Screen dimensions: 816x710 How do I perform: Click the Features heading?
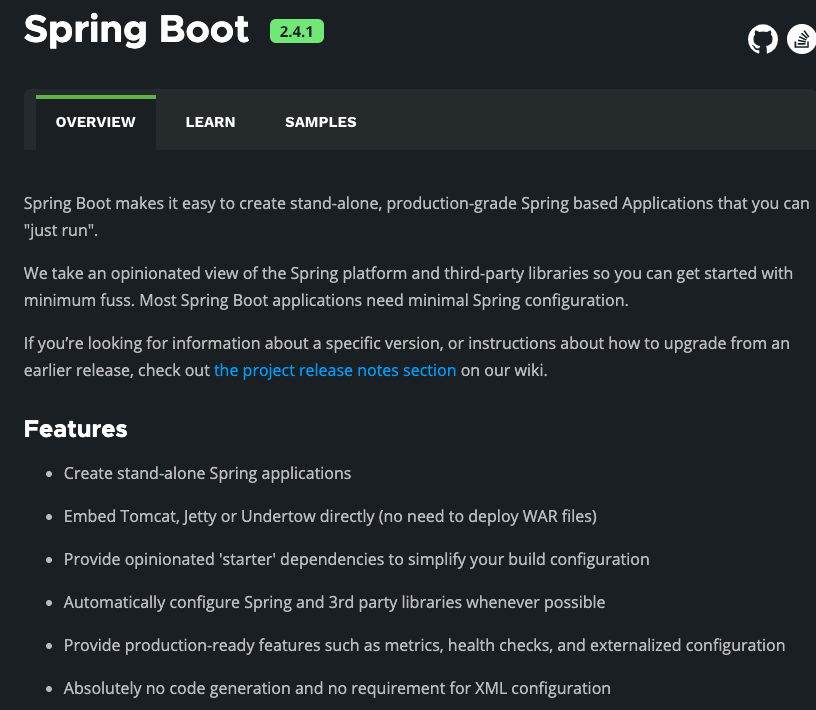point(75,429)
